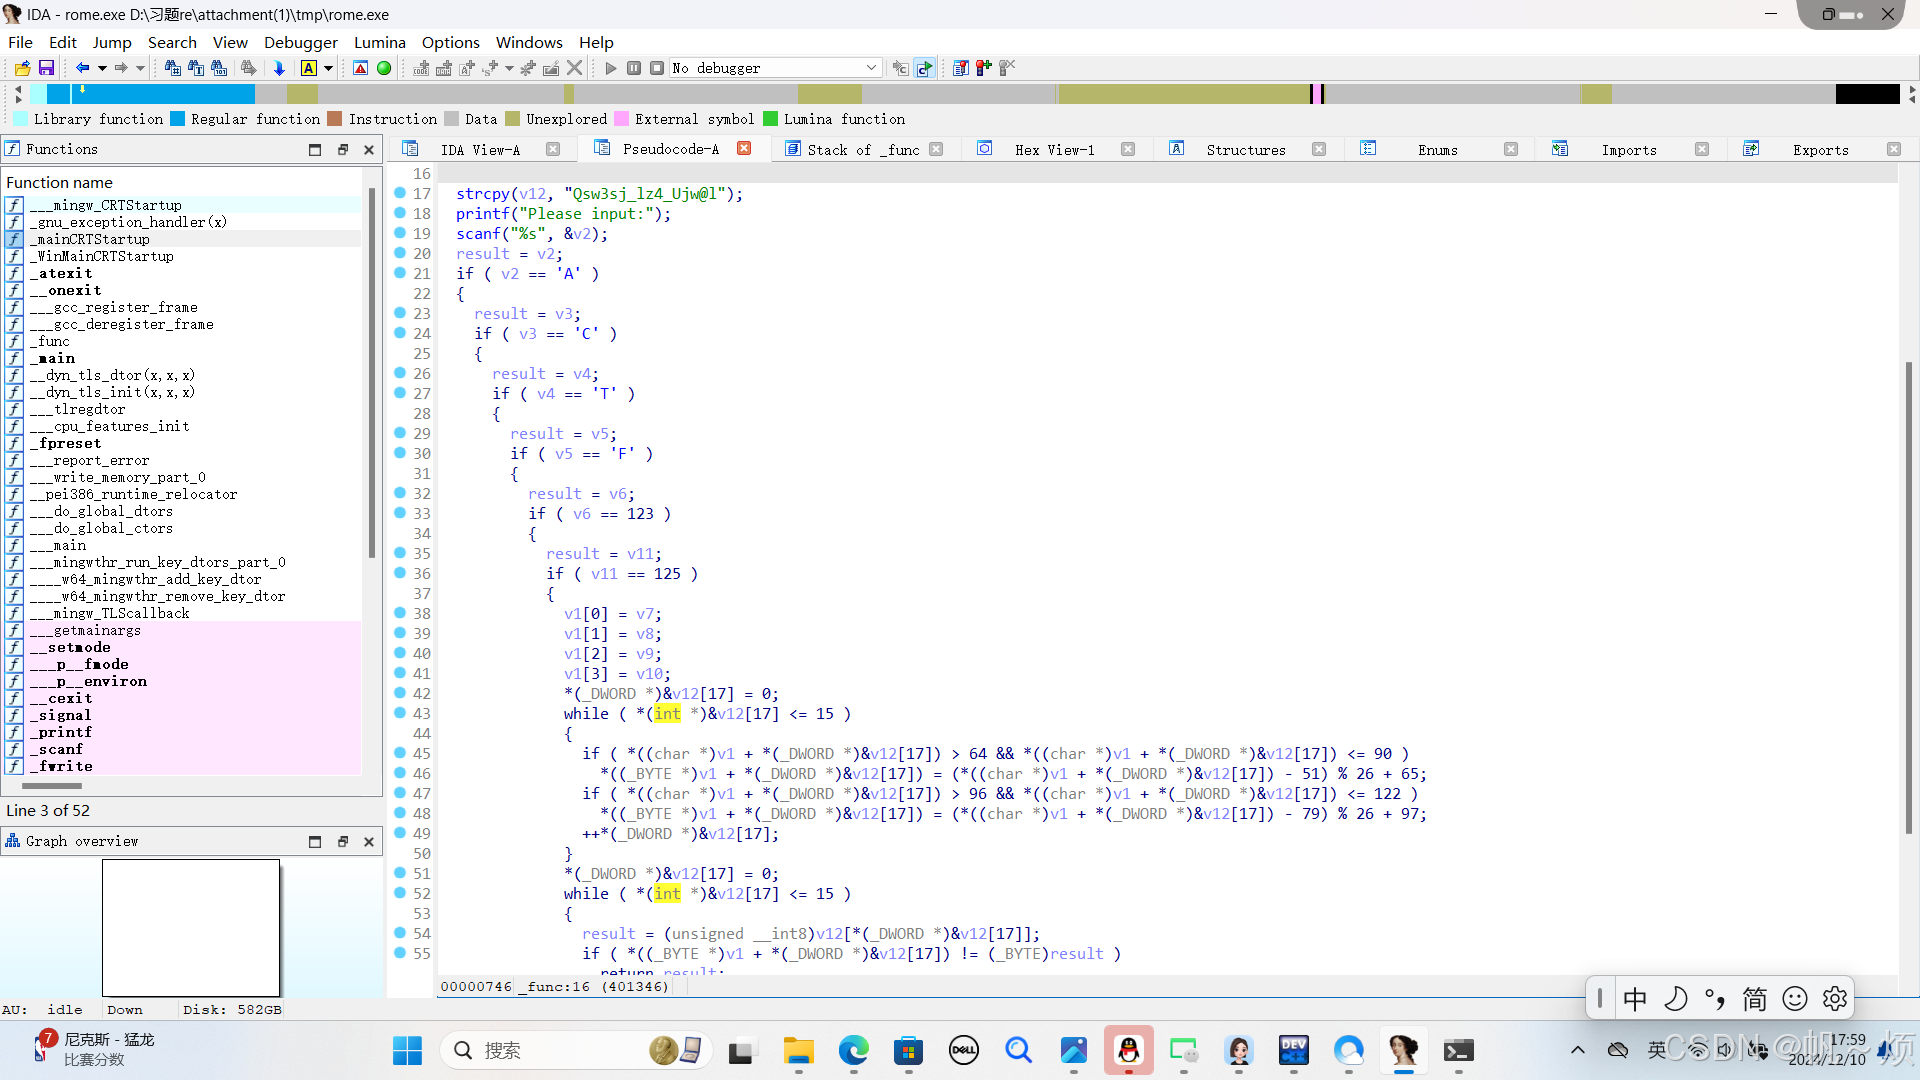
Task: Open the QQ penguin taskbar icon
Action: point(1128,1050)
